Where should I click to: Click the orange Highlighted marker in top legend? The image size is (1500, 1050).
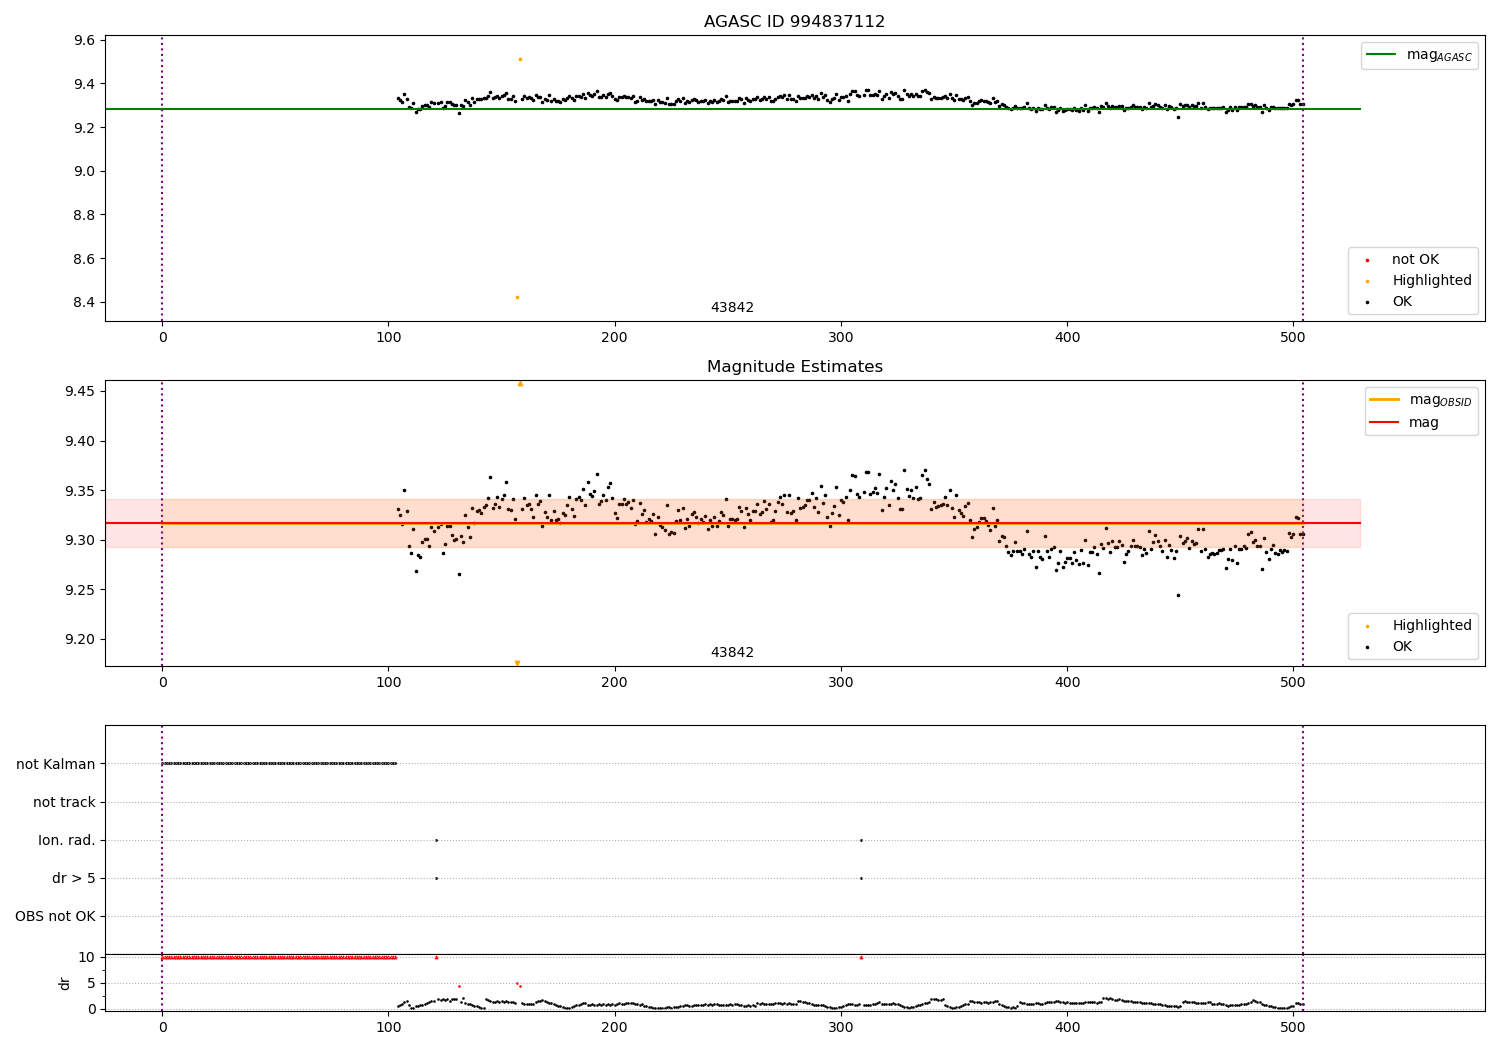pos(1367,281)
